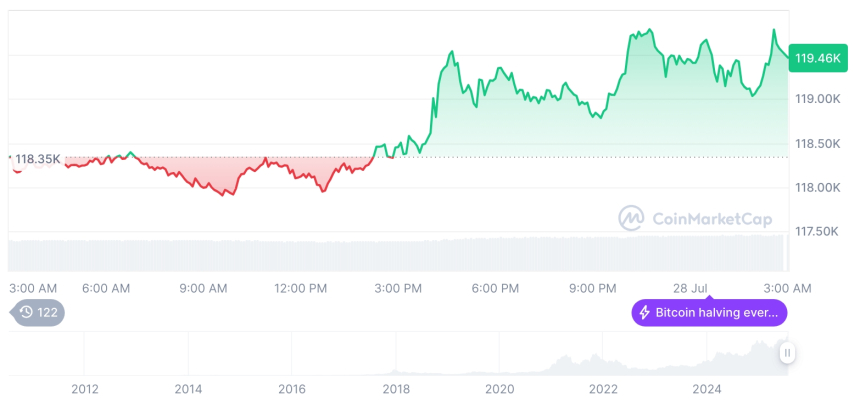Viewport: 860px width, 401px height.
Task: Click the 28 Jul date axis label
Action: [692, 288]
